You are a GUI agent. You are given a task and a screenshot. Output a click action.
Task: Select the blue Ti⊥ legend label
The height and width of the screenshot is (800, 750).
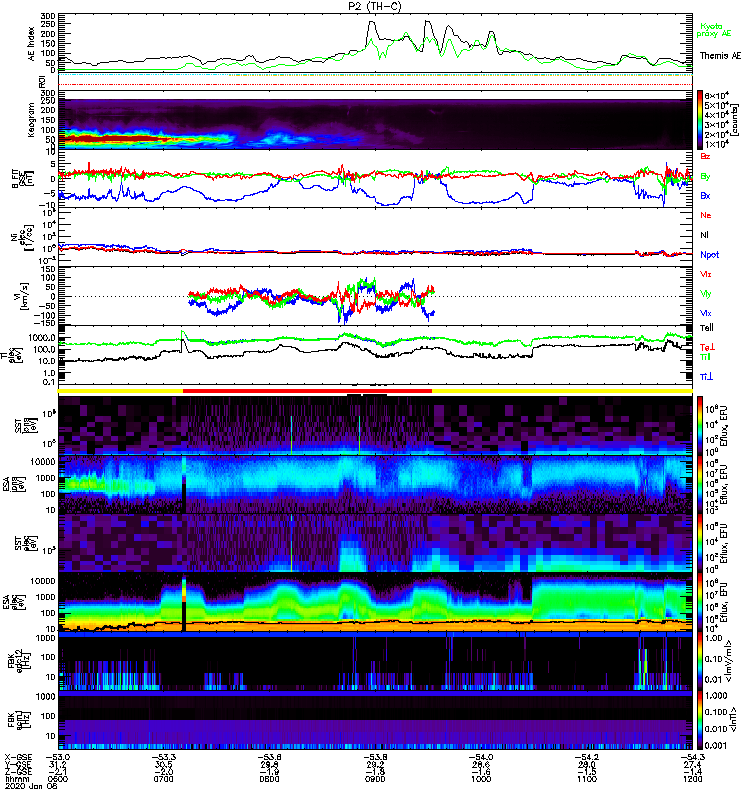coord(706,377)
